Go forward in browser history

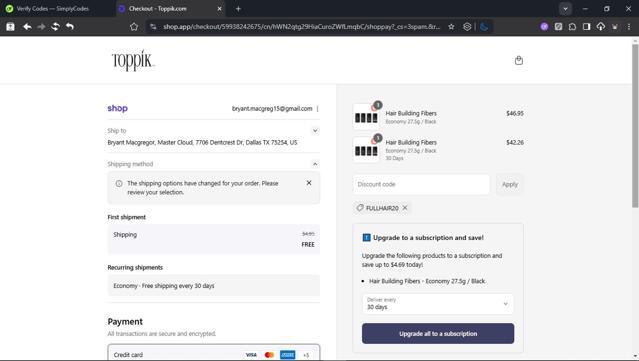click(x=41, y=26)
